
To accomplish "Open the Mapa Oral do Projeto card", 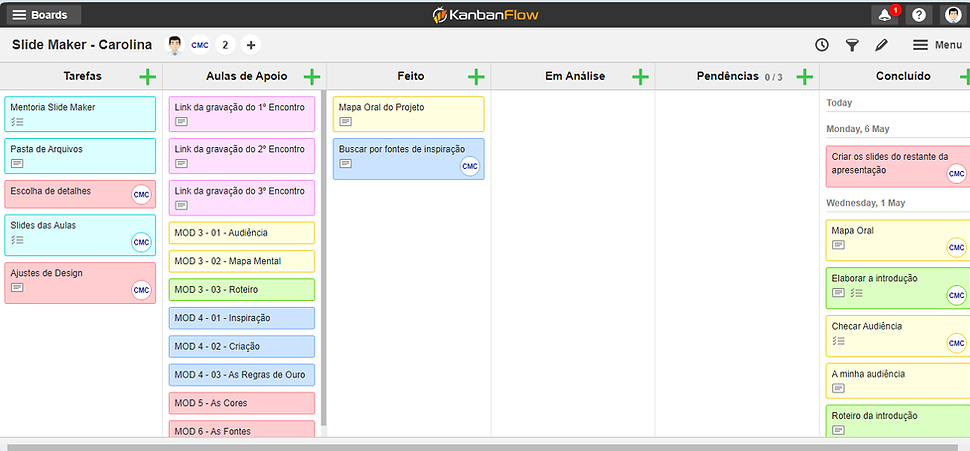I will coord(408,114).
